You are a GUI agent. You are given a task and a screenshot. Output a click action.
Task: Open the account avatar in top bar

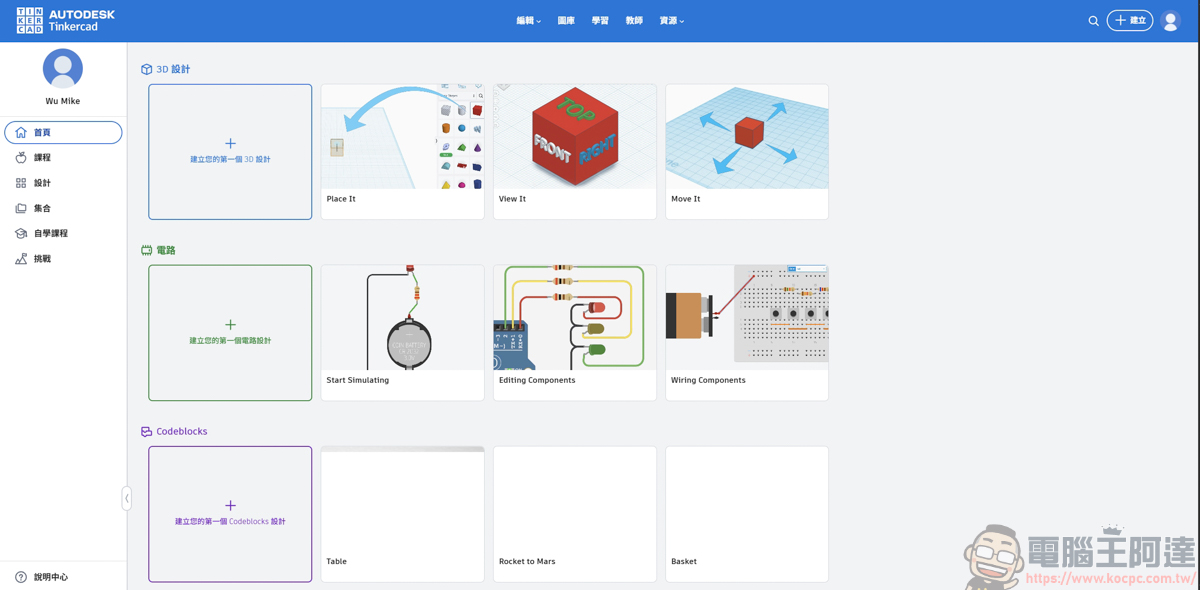(1170, 20)
